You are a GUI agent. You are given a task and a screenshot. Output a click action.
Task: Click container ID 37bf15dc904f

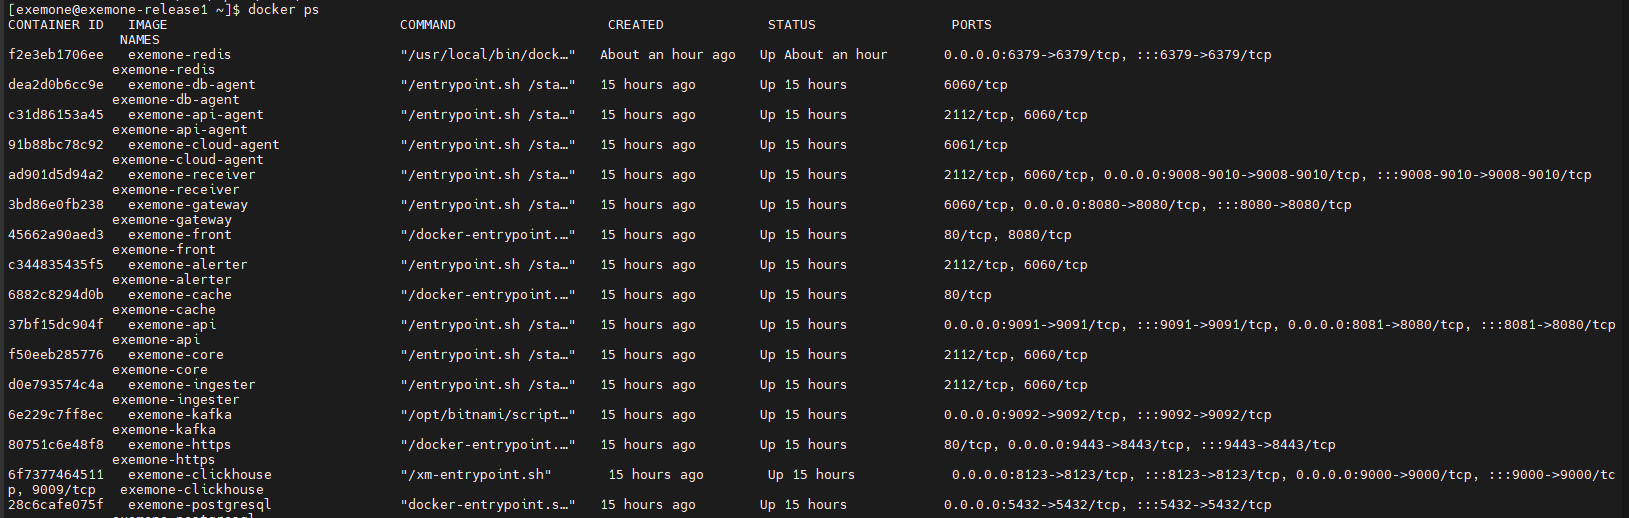[55, 325]
